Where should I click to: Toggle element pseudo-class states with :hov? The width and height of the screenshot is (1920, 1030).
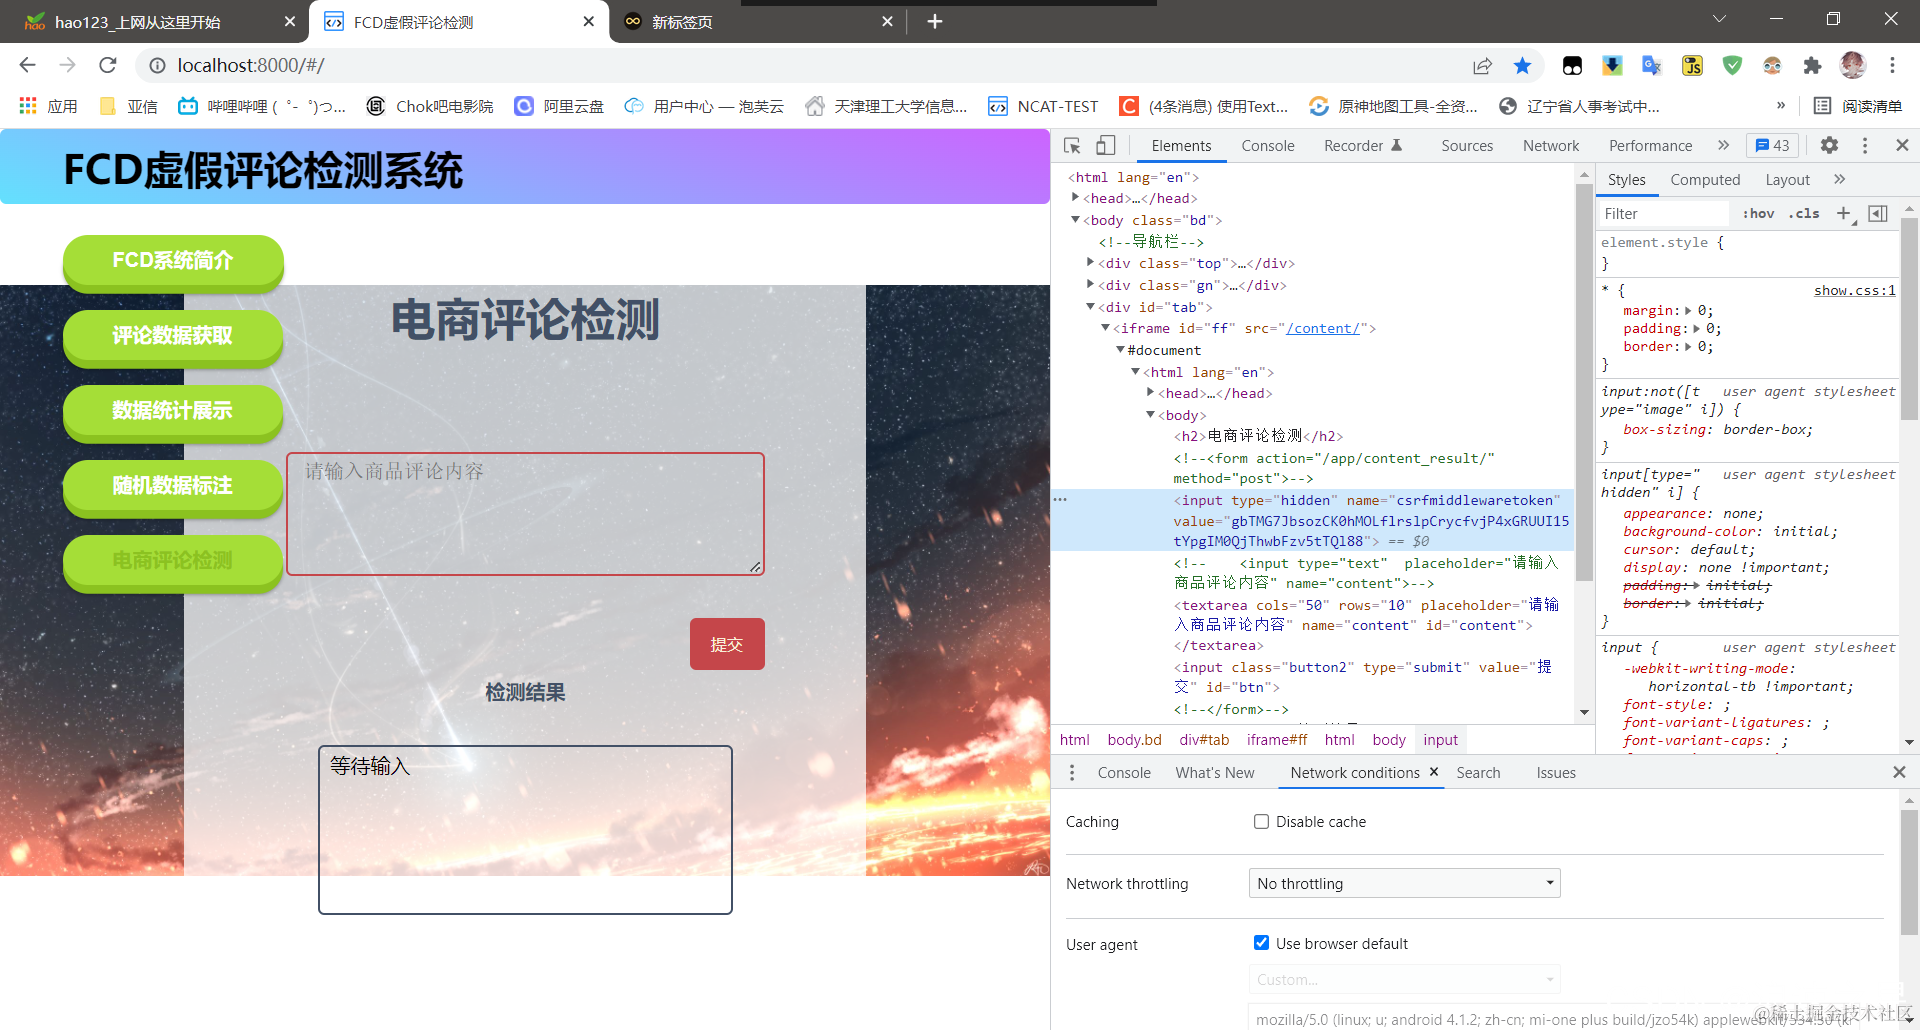[1757, 213]
